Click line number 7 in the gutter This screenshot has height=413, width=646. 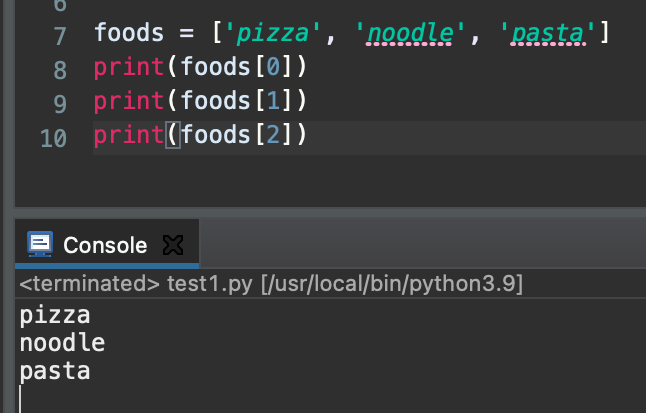pos(57,37)
